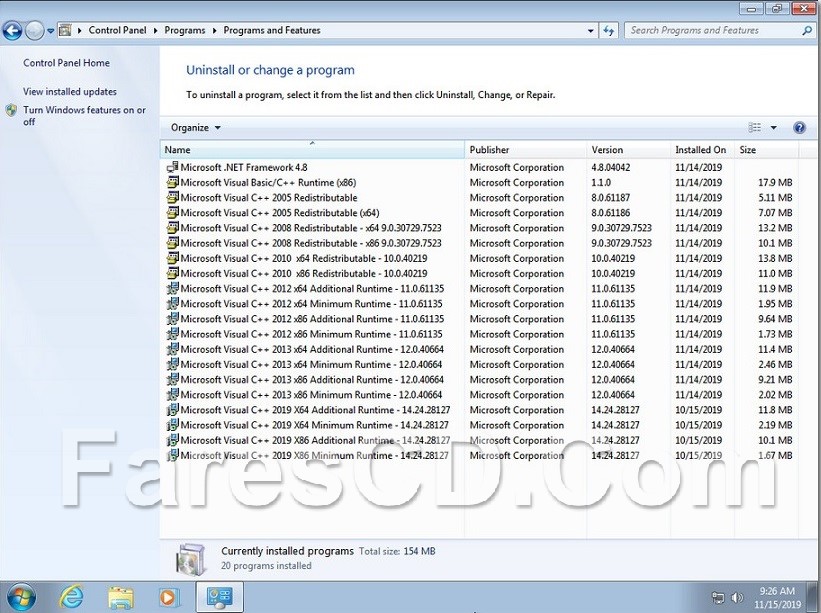Sort list by Size column header
This screenshot has width=821, height=613.
tap(767, 150)
